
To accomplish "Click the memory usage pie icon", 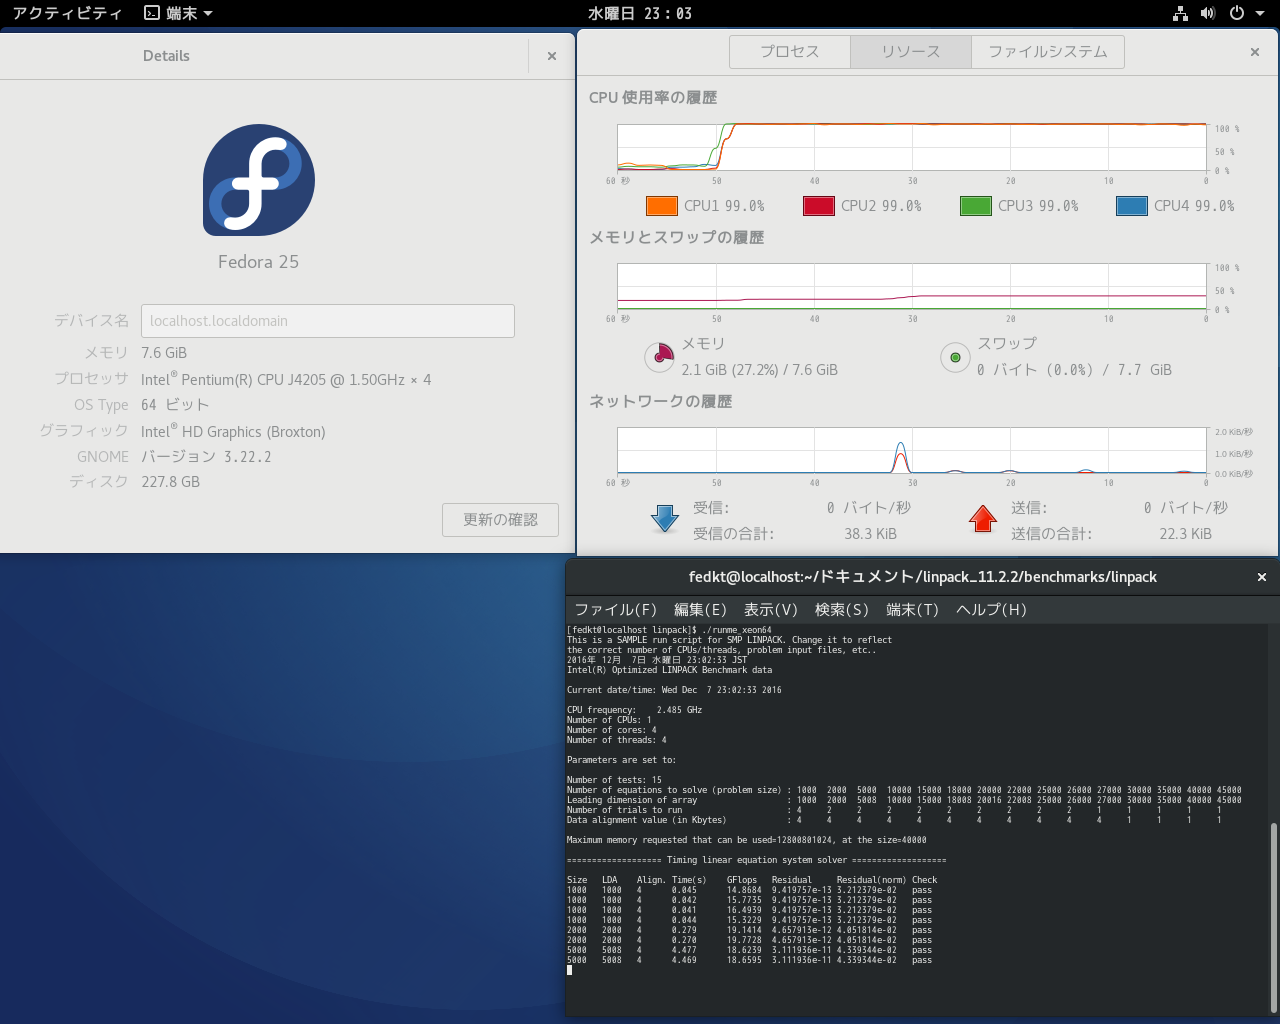I will click(x=659, y=356).
